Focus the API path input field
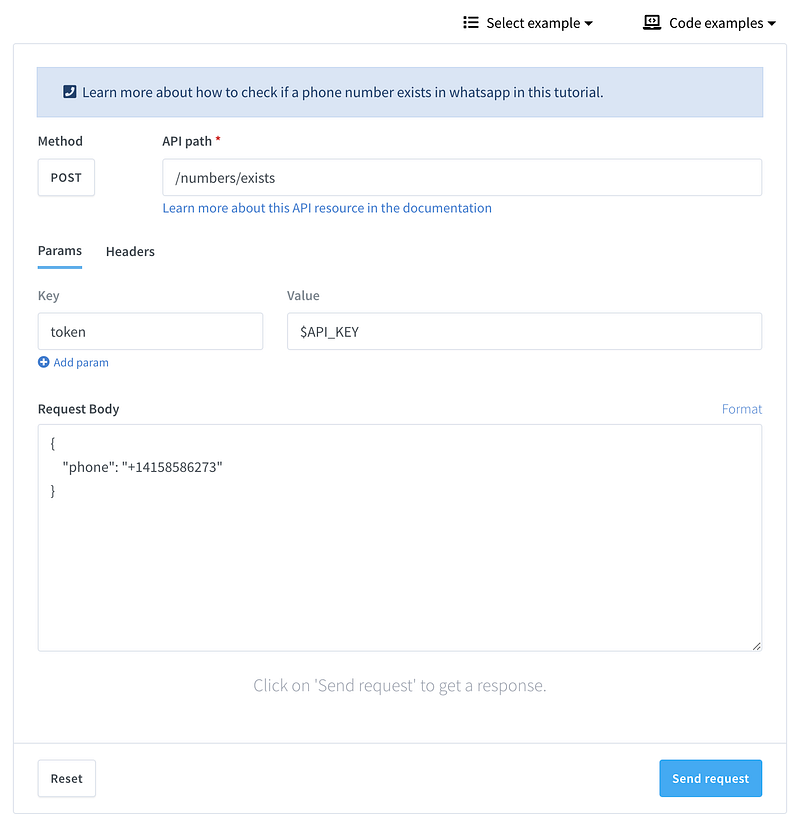800x824 pixels. click(462, 178)
